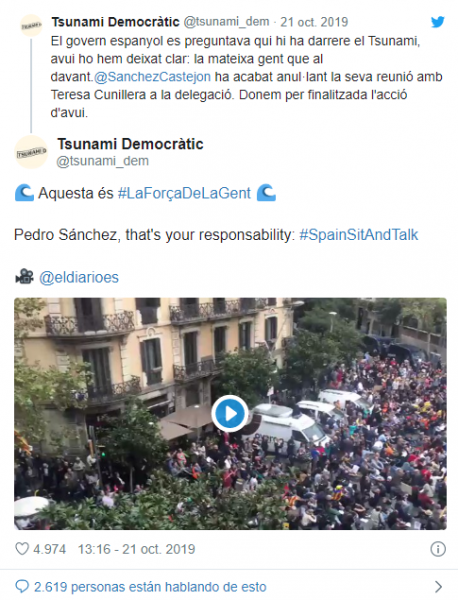
Task: Click the Twitter bird logo icon
Action: [x=437, y=22]
